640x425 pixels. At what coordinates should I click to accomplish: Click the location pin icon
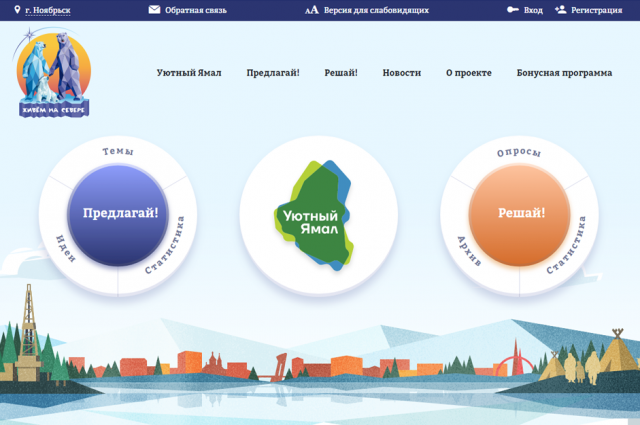click(x=17, y=9)
